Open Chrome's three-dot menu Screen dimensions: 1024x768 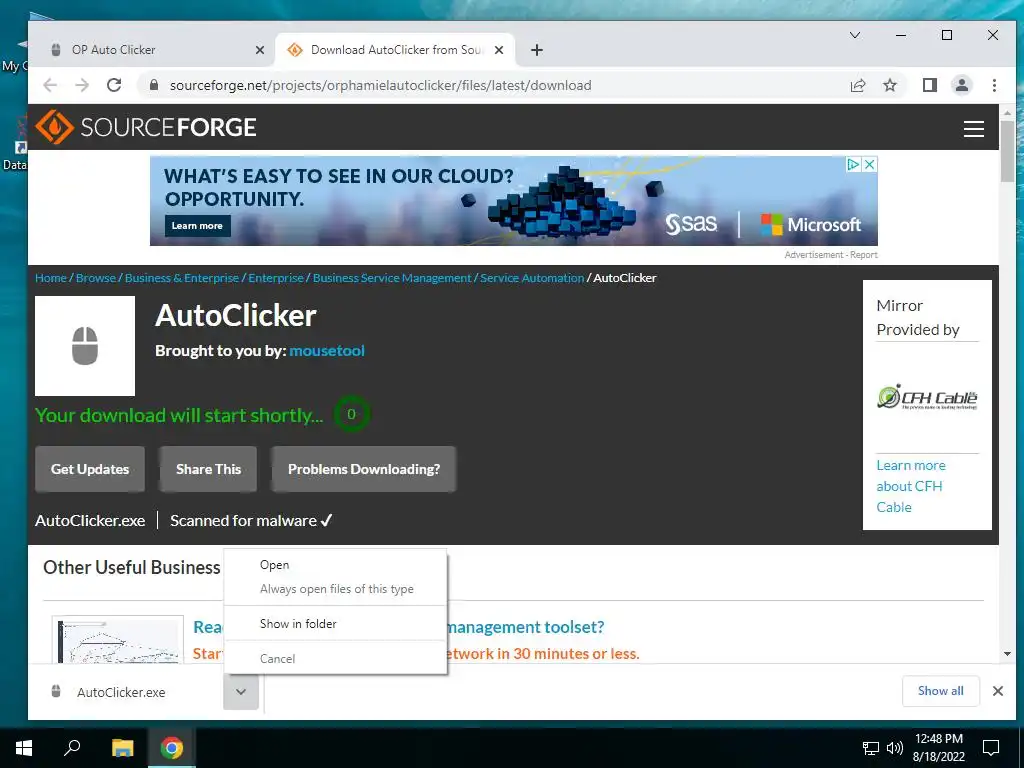point(994,85)
